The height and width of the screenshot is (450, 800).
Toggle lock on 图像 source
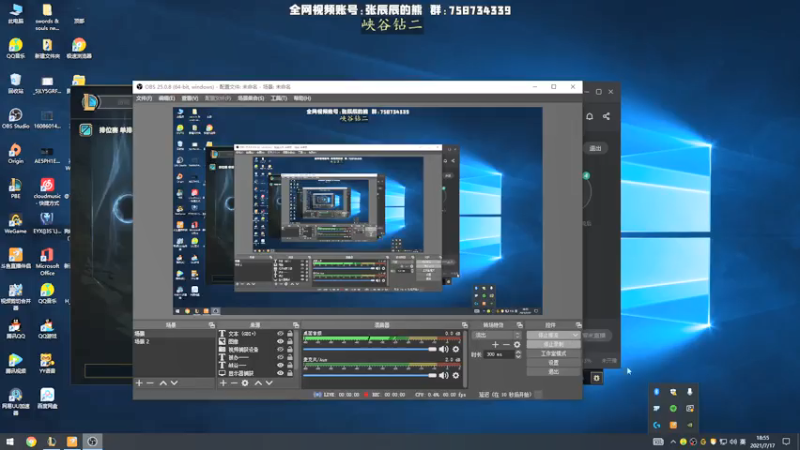pos(290,341)
